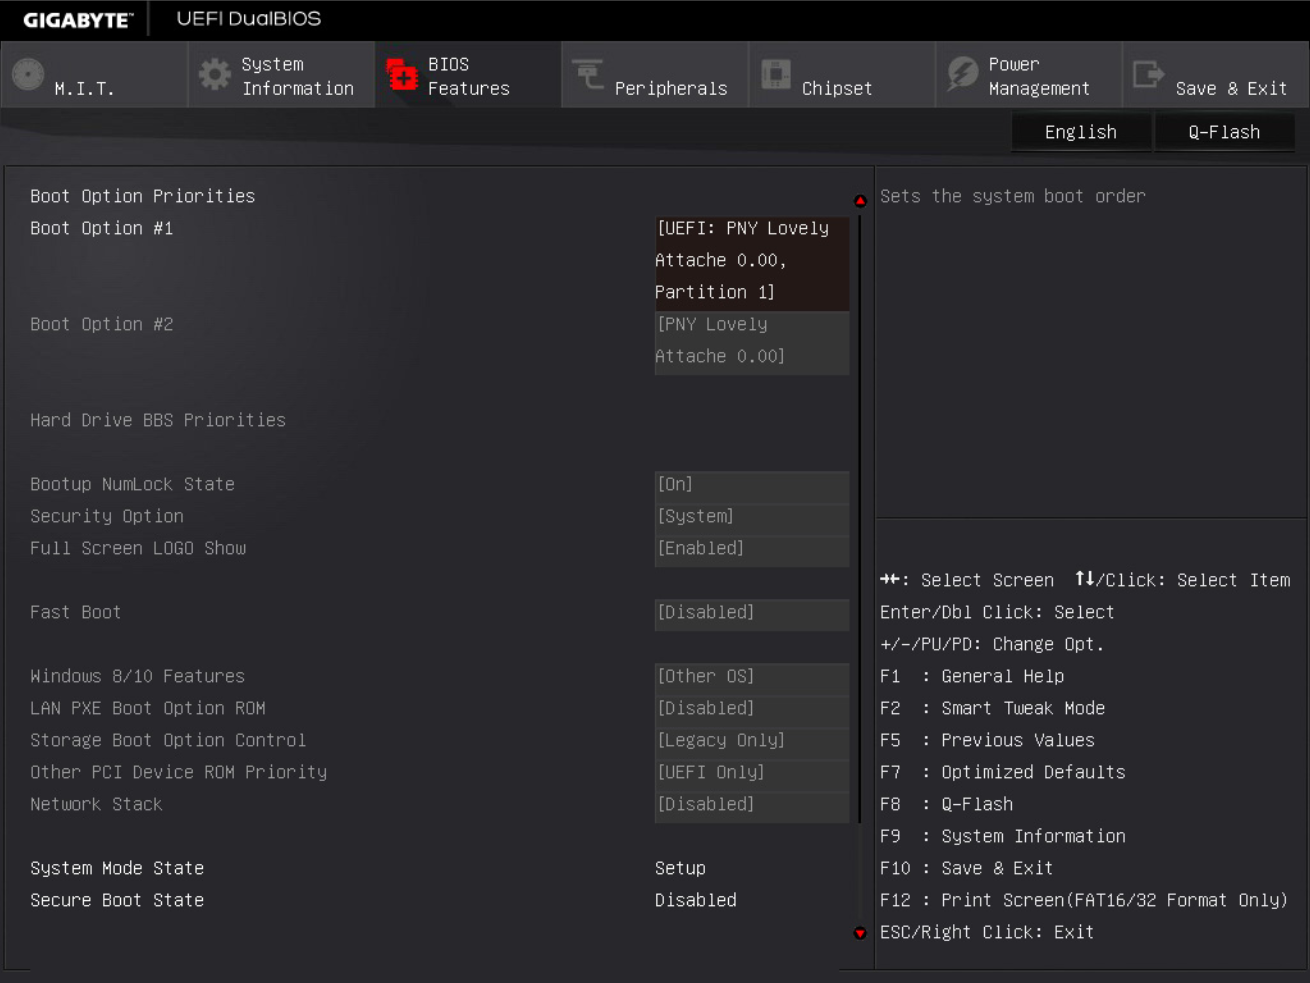Select the Full Screen LOGO Show label
Viewport: 1310px width, 983px height.
138,548
